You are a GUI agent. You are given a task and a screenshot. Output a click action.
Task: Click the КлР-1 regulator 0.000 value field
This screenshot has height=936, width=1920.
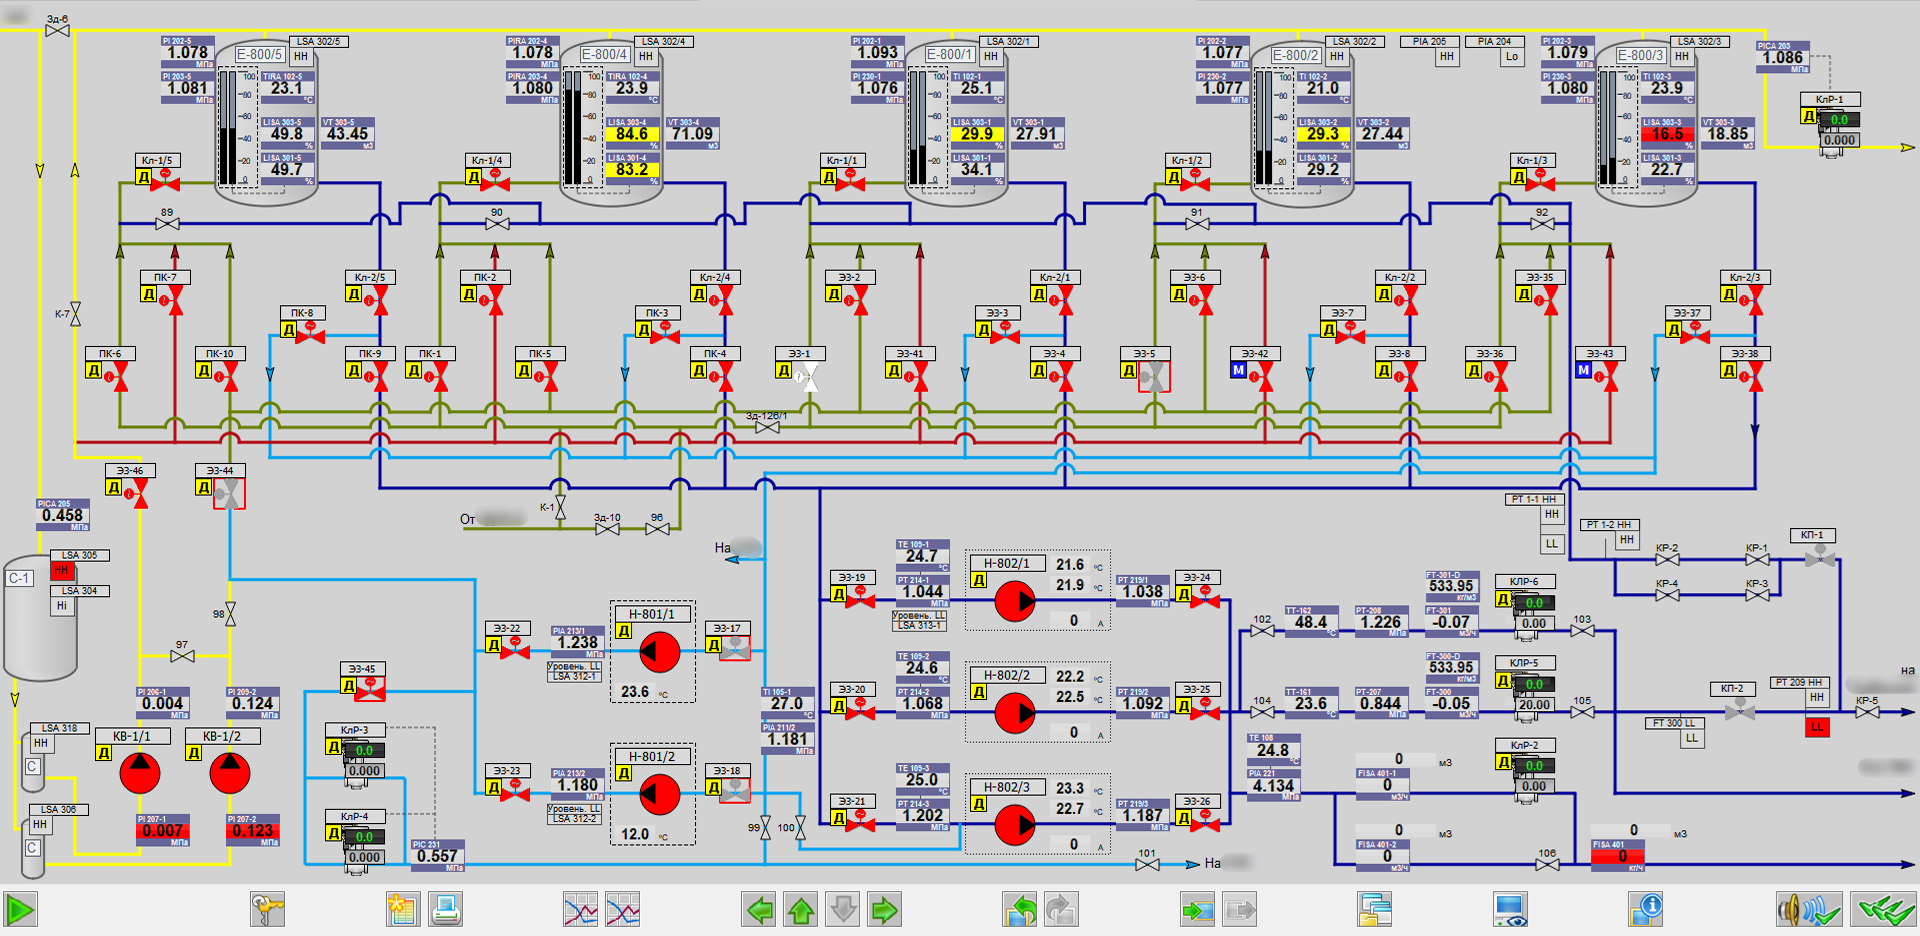(x=1839, y=140)
